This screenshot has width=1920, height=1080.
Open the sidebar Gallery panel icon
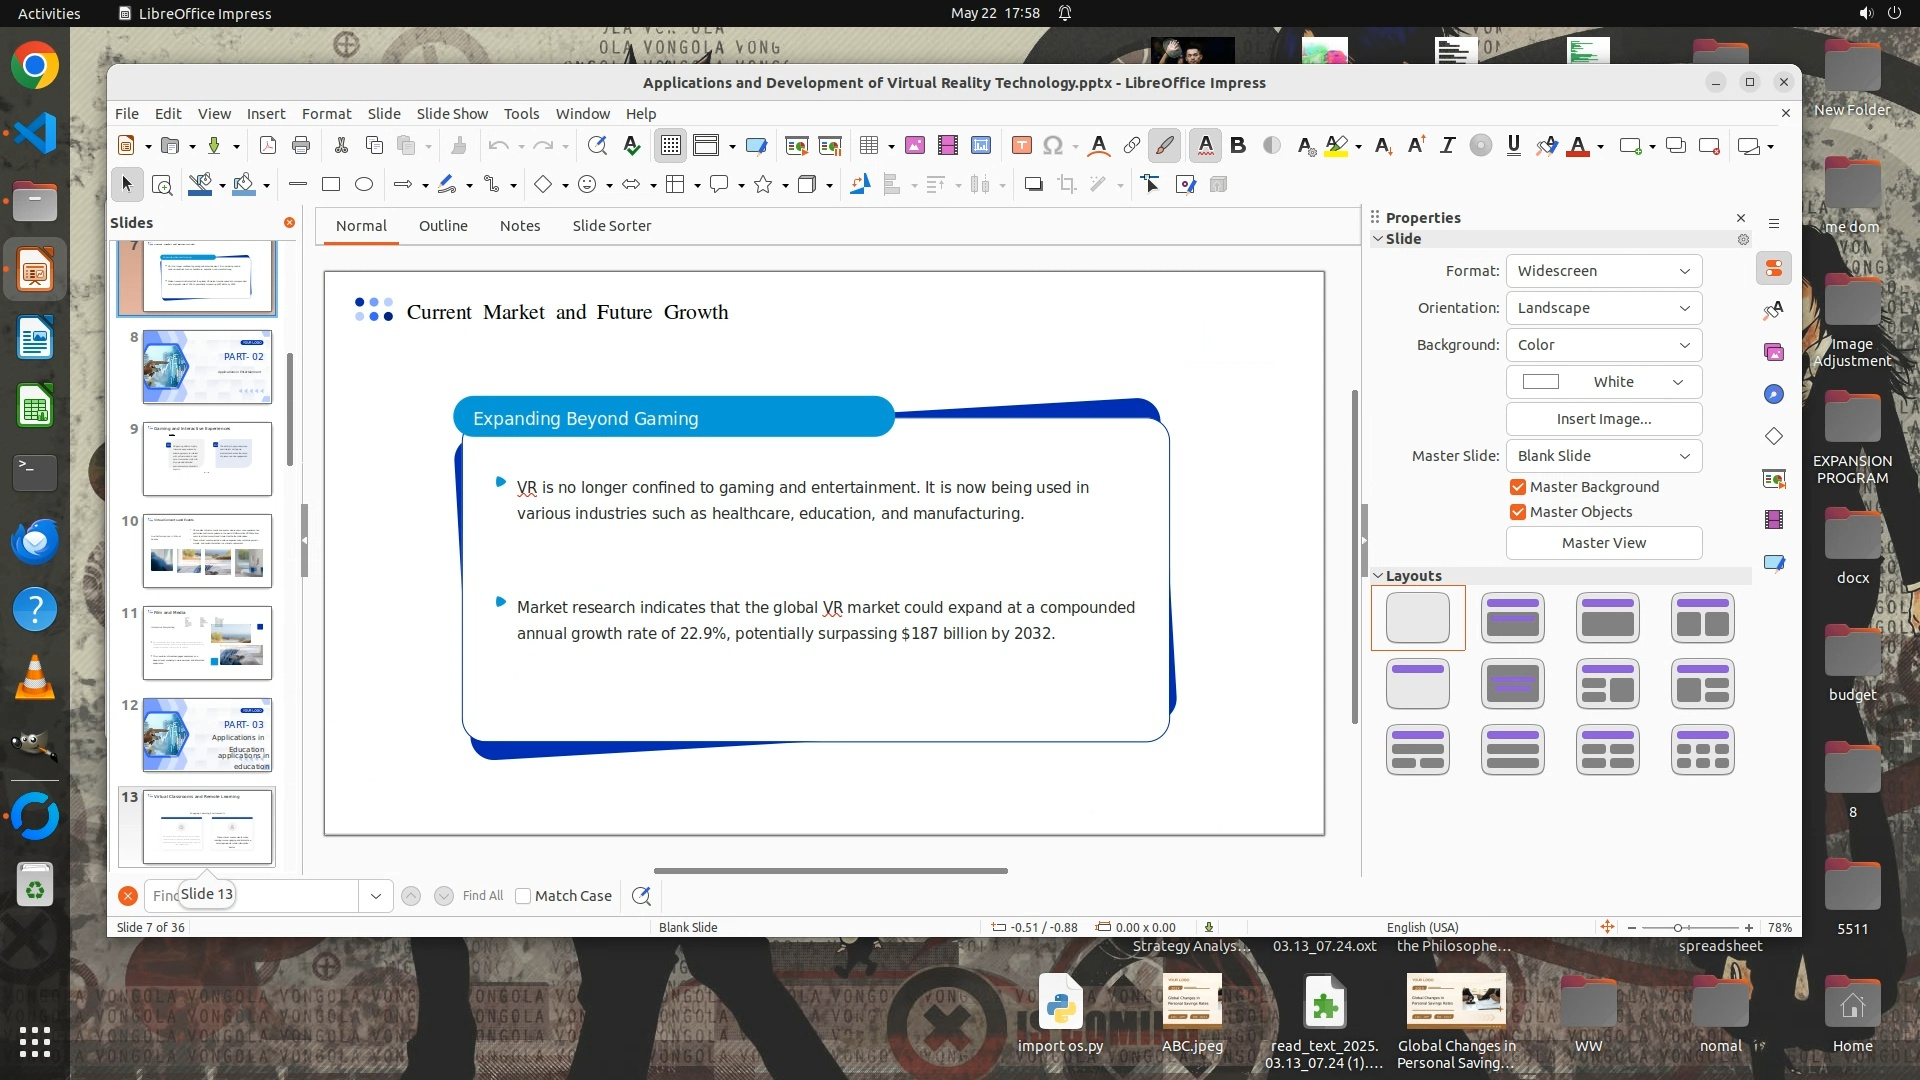1774,352
